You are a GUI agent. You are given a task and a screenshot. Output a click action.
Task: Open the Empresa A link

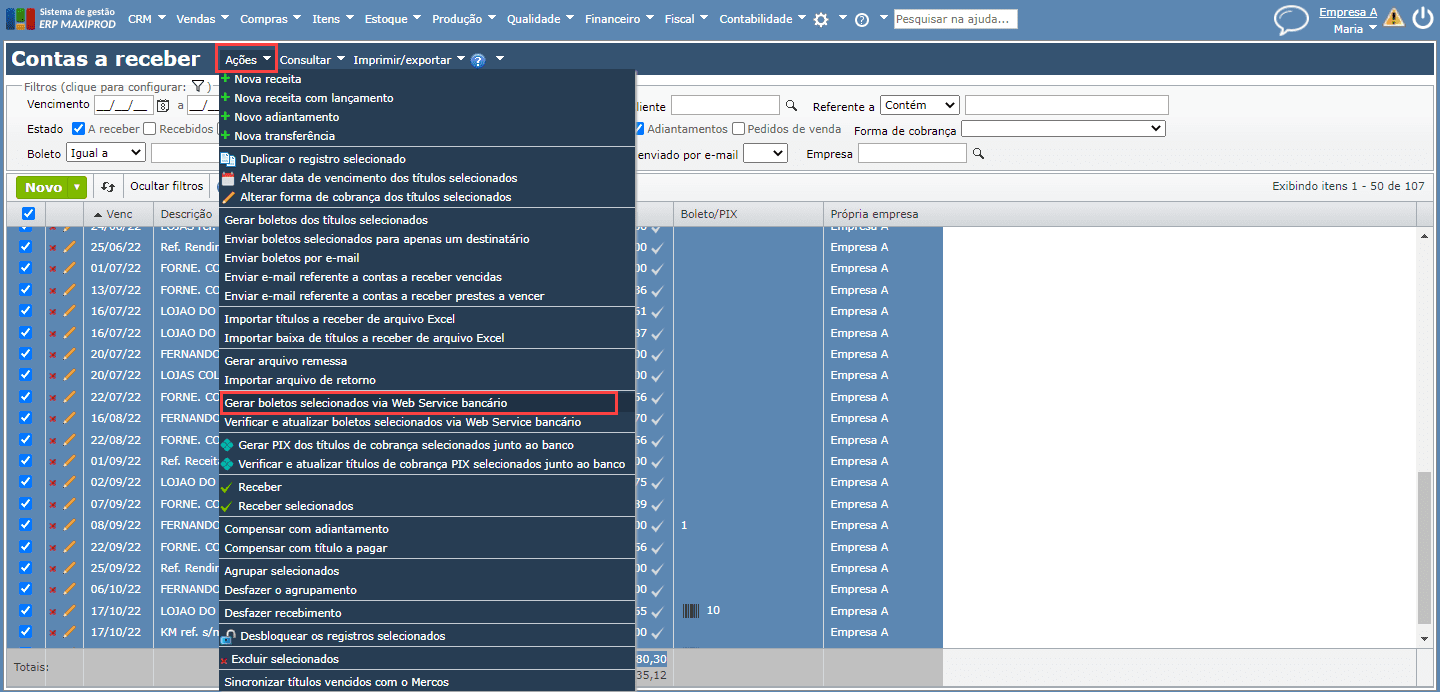coord(1348,12)
